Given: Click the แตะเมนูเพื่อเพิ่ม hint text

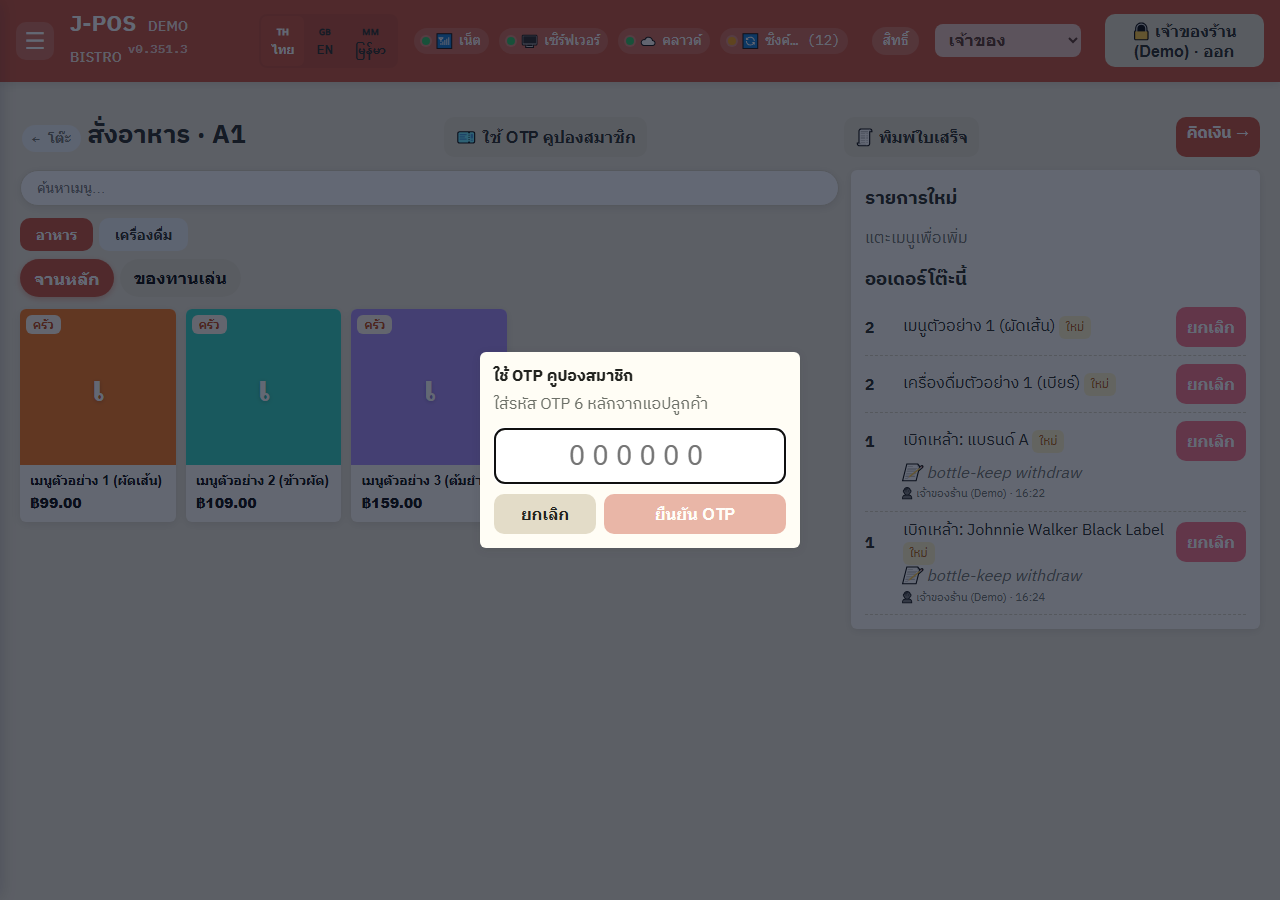Looking at the screenshot, I should (916, 238).
